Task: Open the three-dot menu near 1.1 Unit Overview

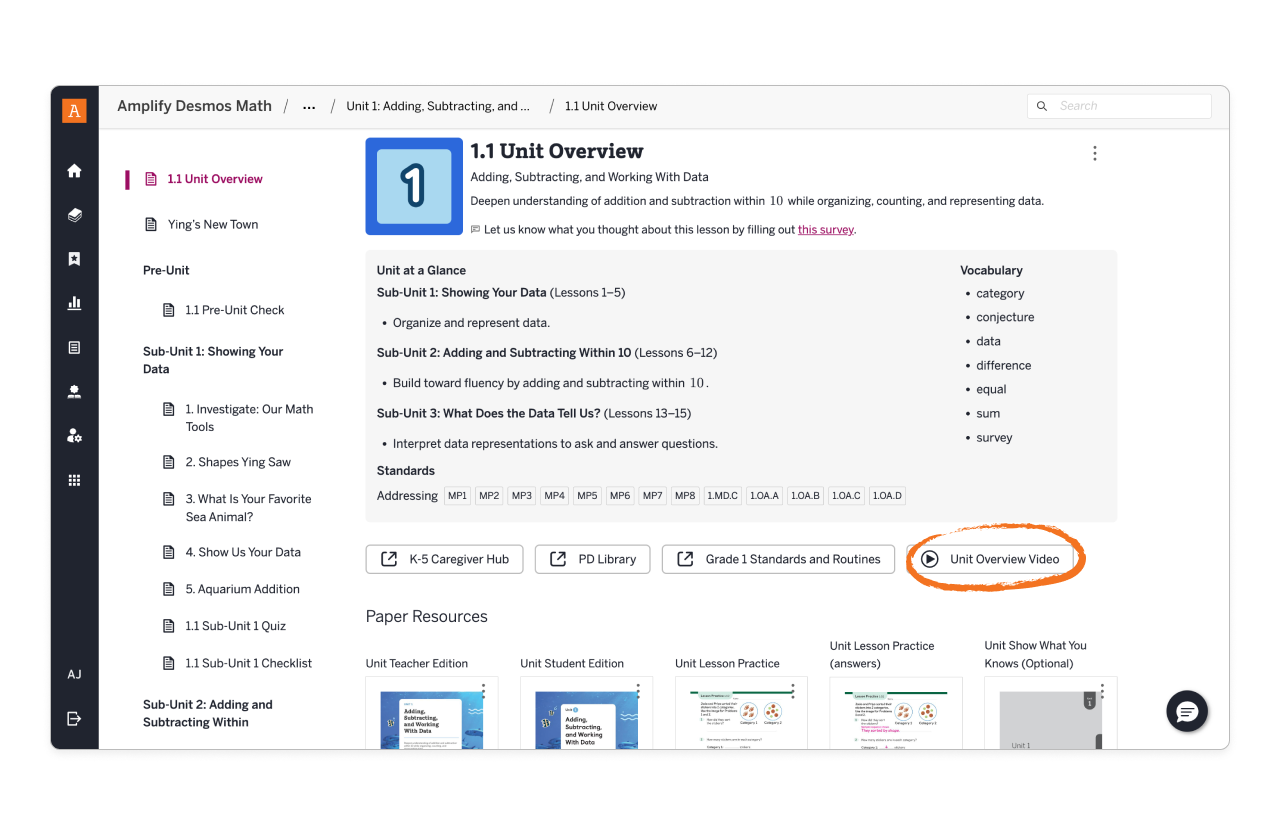Action: (x=1095, y=153)
